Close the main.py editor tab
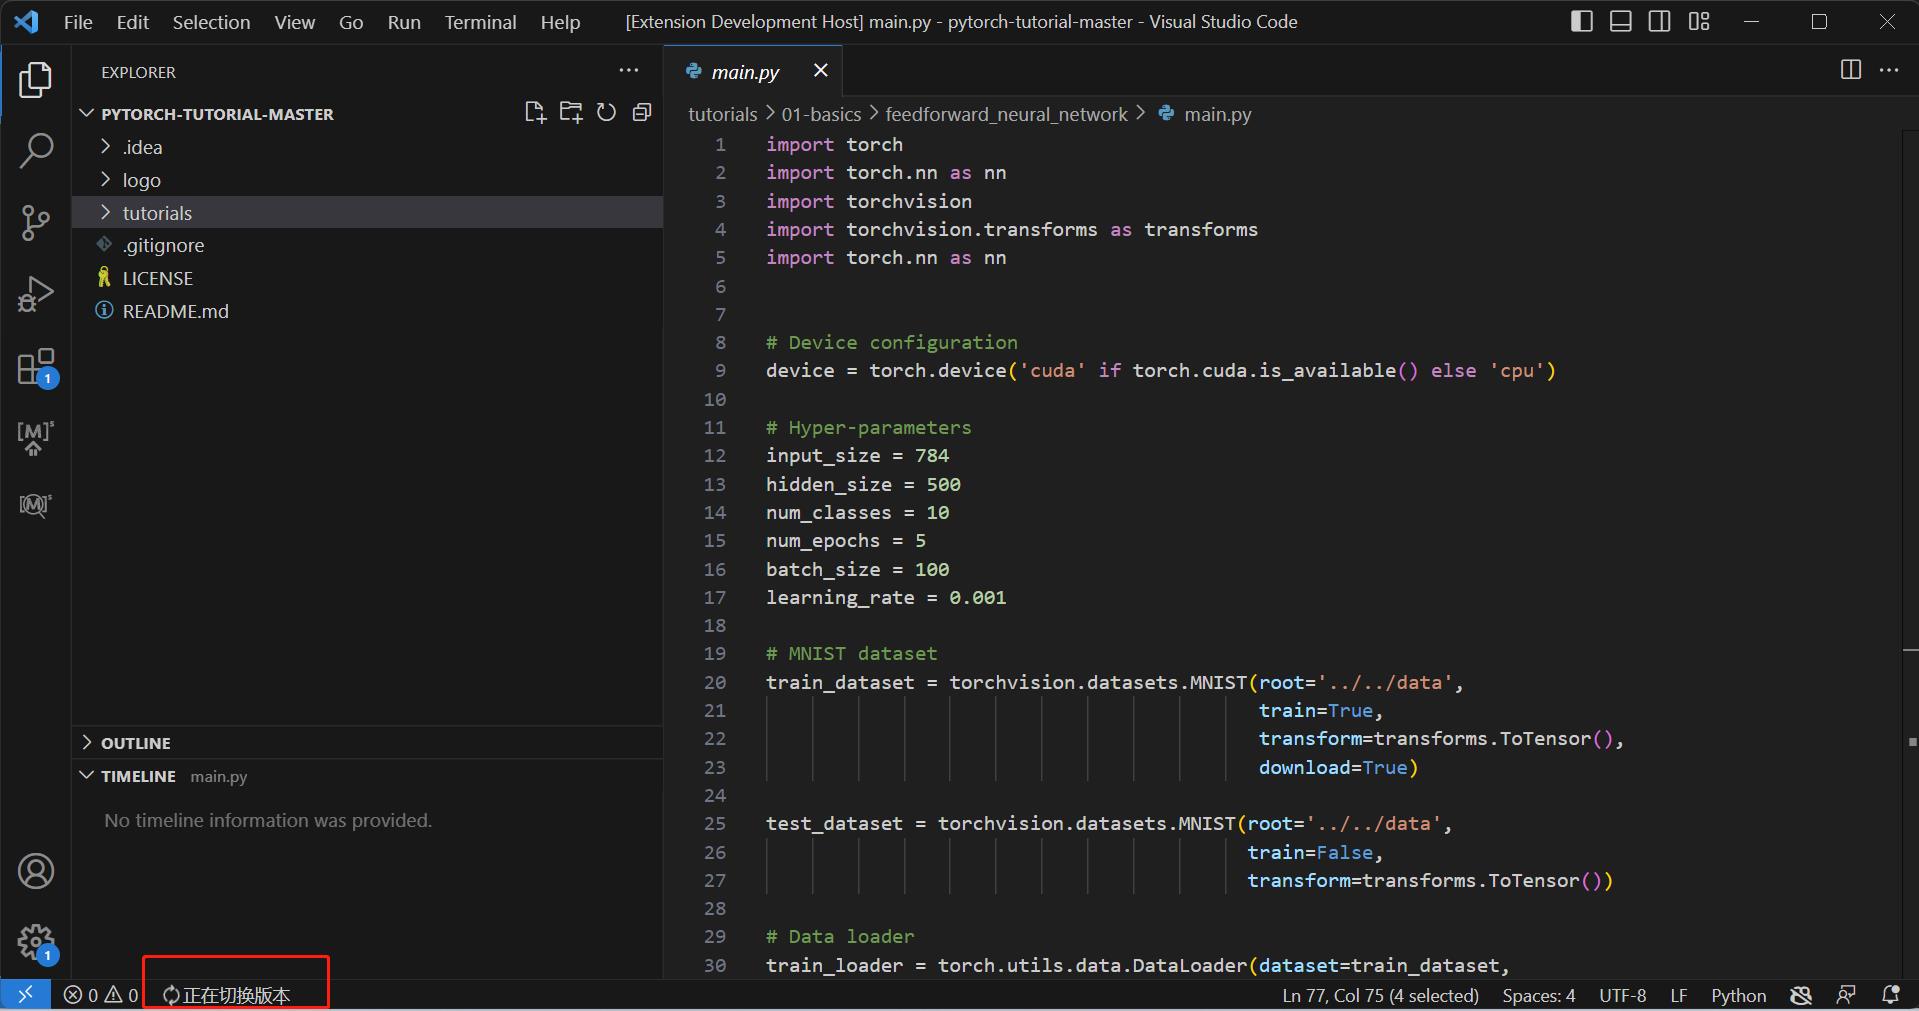Image resolution: width=1919 pixels, height=1011 pixels. click(x=821, y=70)
